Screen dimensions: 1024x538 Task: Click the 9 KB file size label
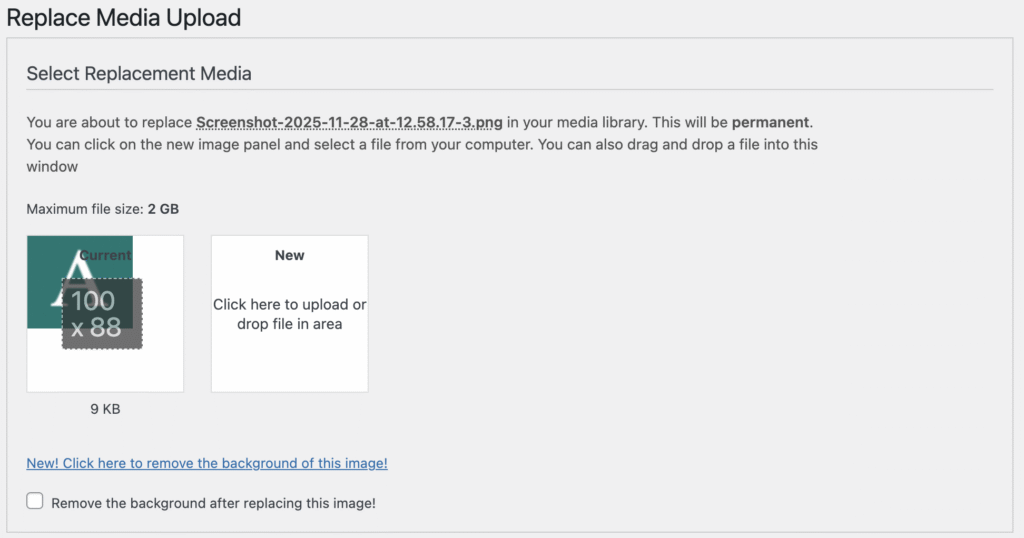[x=105, y=408]
